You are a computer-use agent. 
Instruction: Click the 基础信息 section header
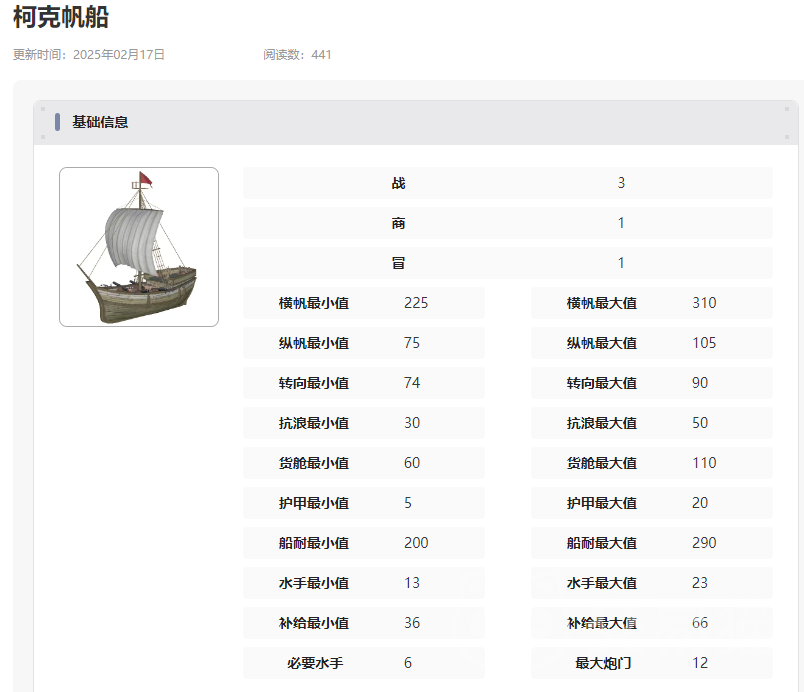[100, 122]
